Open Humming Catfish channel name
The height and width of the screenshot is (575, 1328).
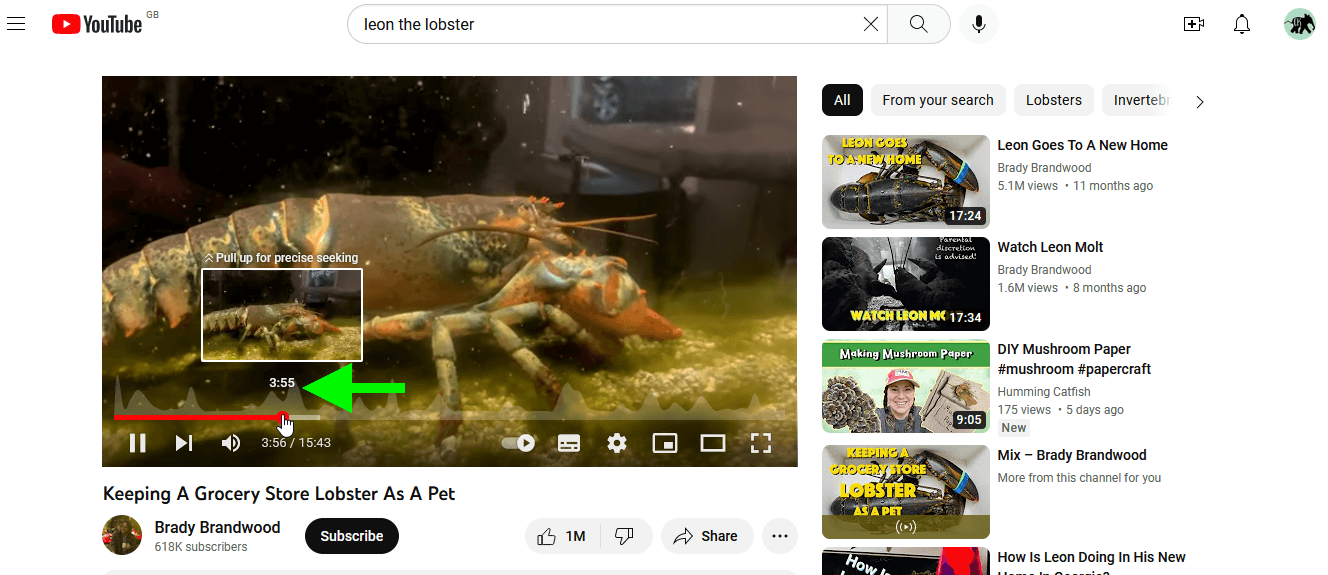pyautogui.click(x=1044, y=392)
